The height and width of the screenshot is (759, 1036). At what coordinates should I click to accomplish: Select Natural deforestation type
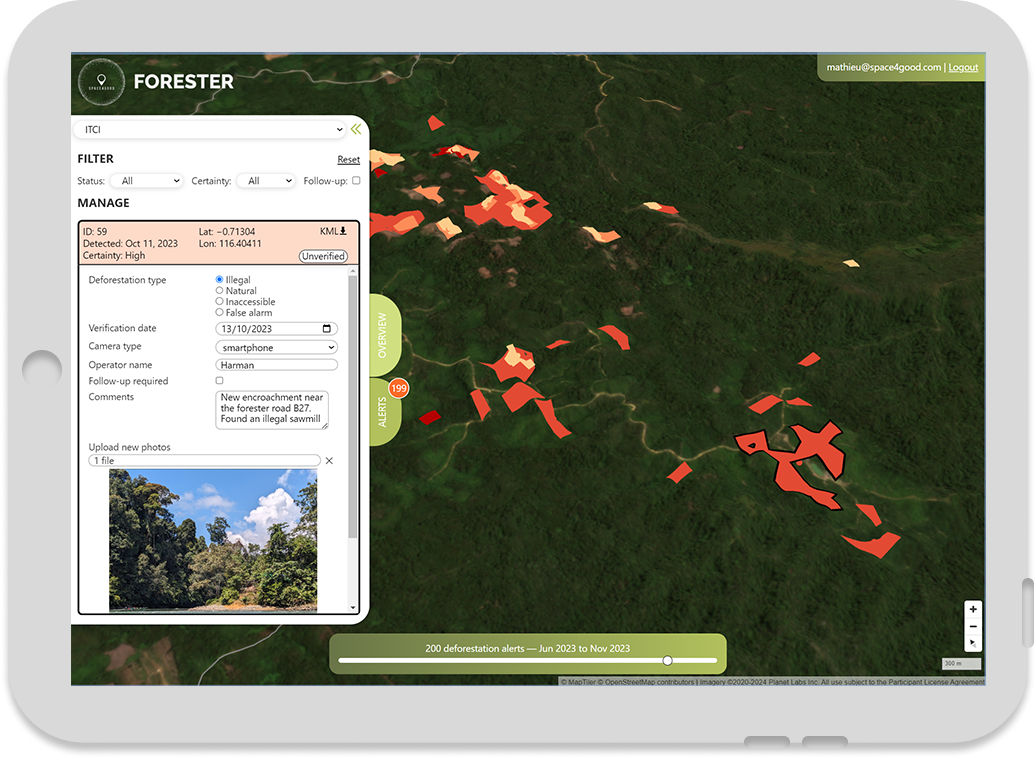pos(220,291)
